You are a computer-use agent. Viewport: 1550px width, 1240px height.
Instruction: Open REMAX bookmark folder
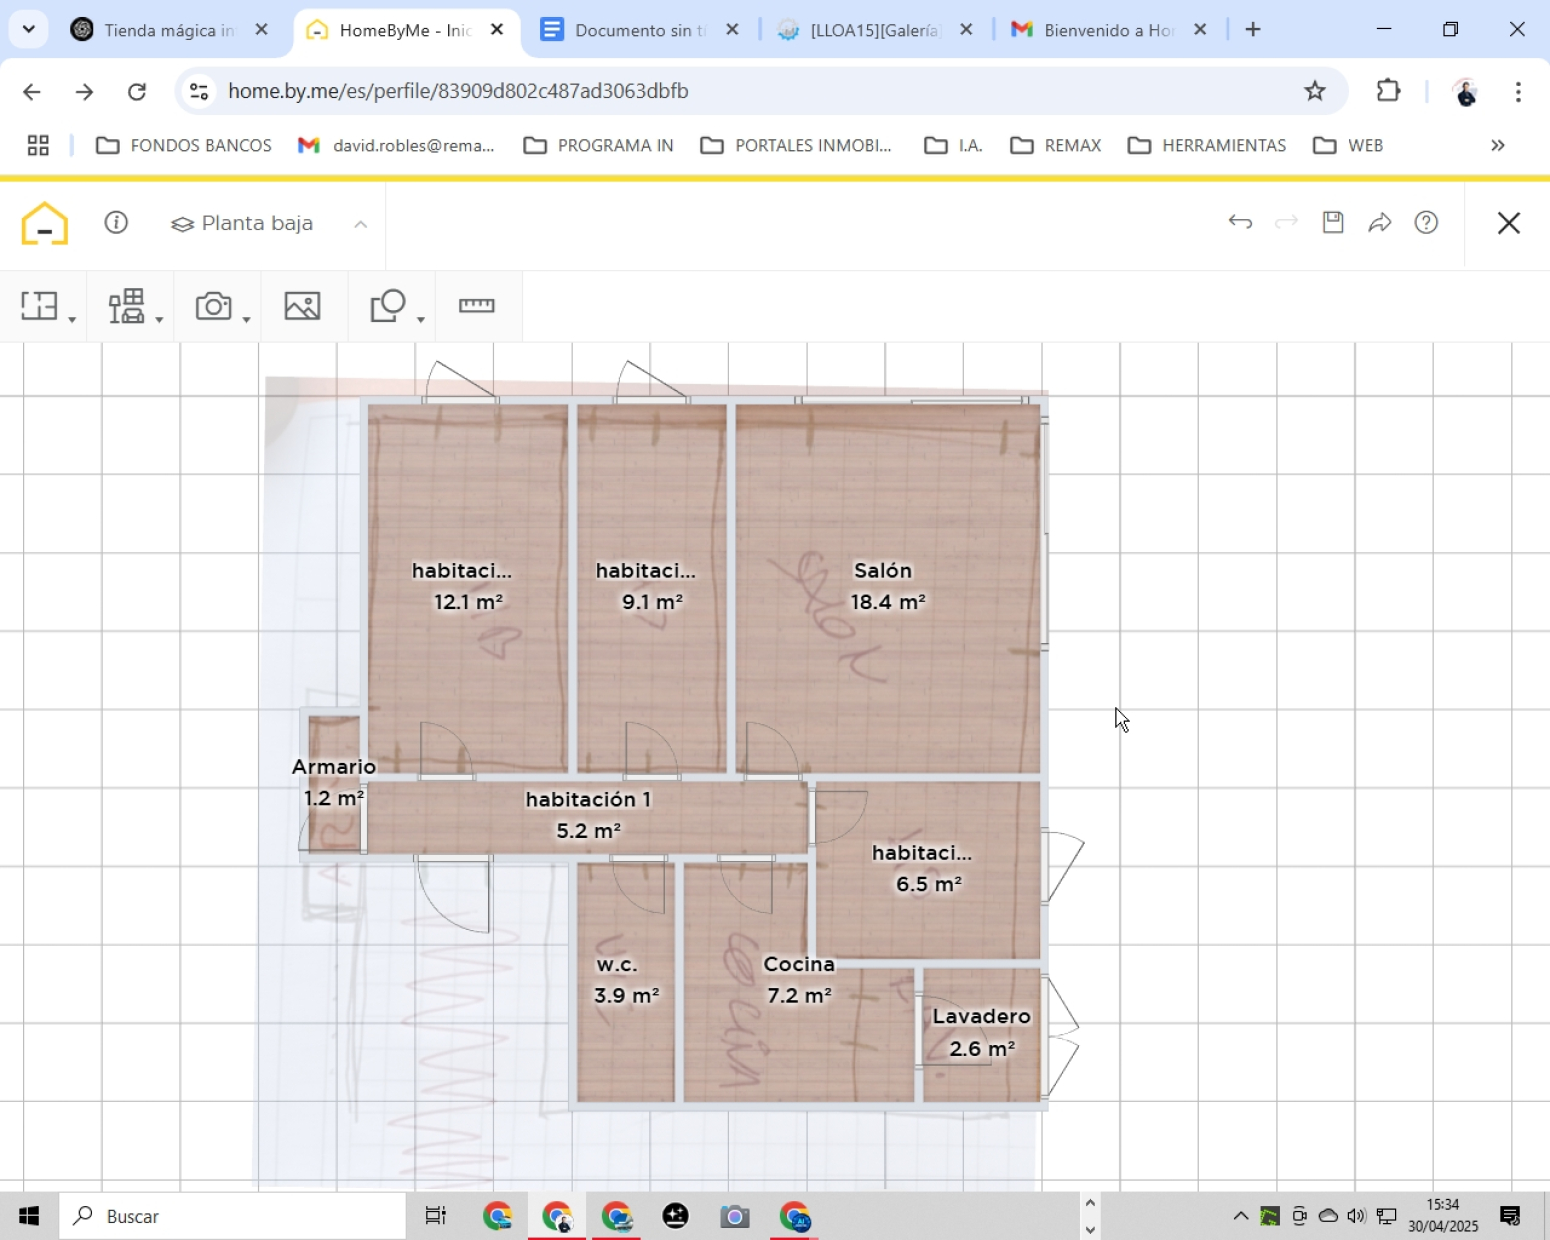pos(1056,146)
